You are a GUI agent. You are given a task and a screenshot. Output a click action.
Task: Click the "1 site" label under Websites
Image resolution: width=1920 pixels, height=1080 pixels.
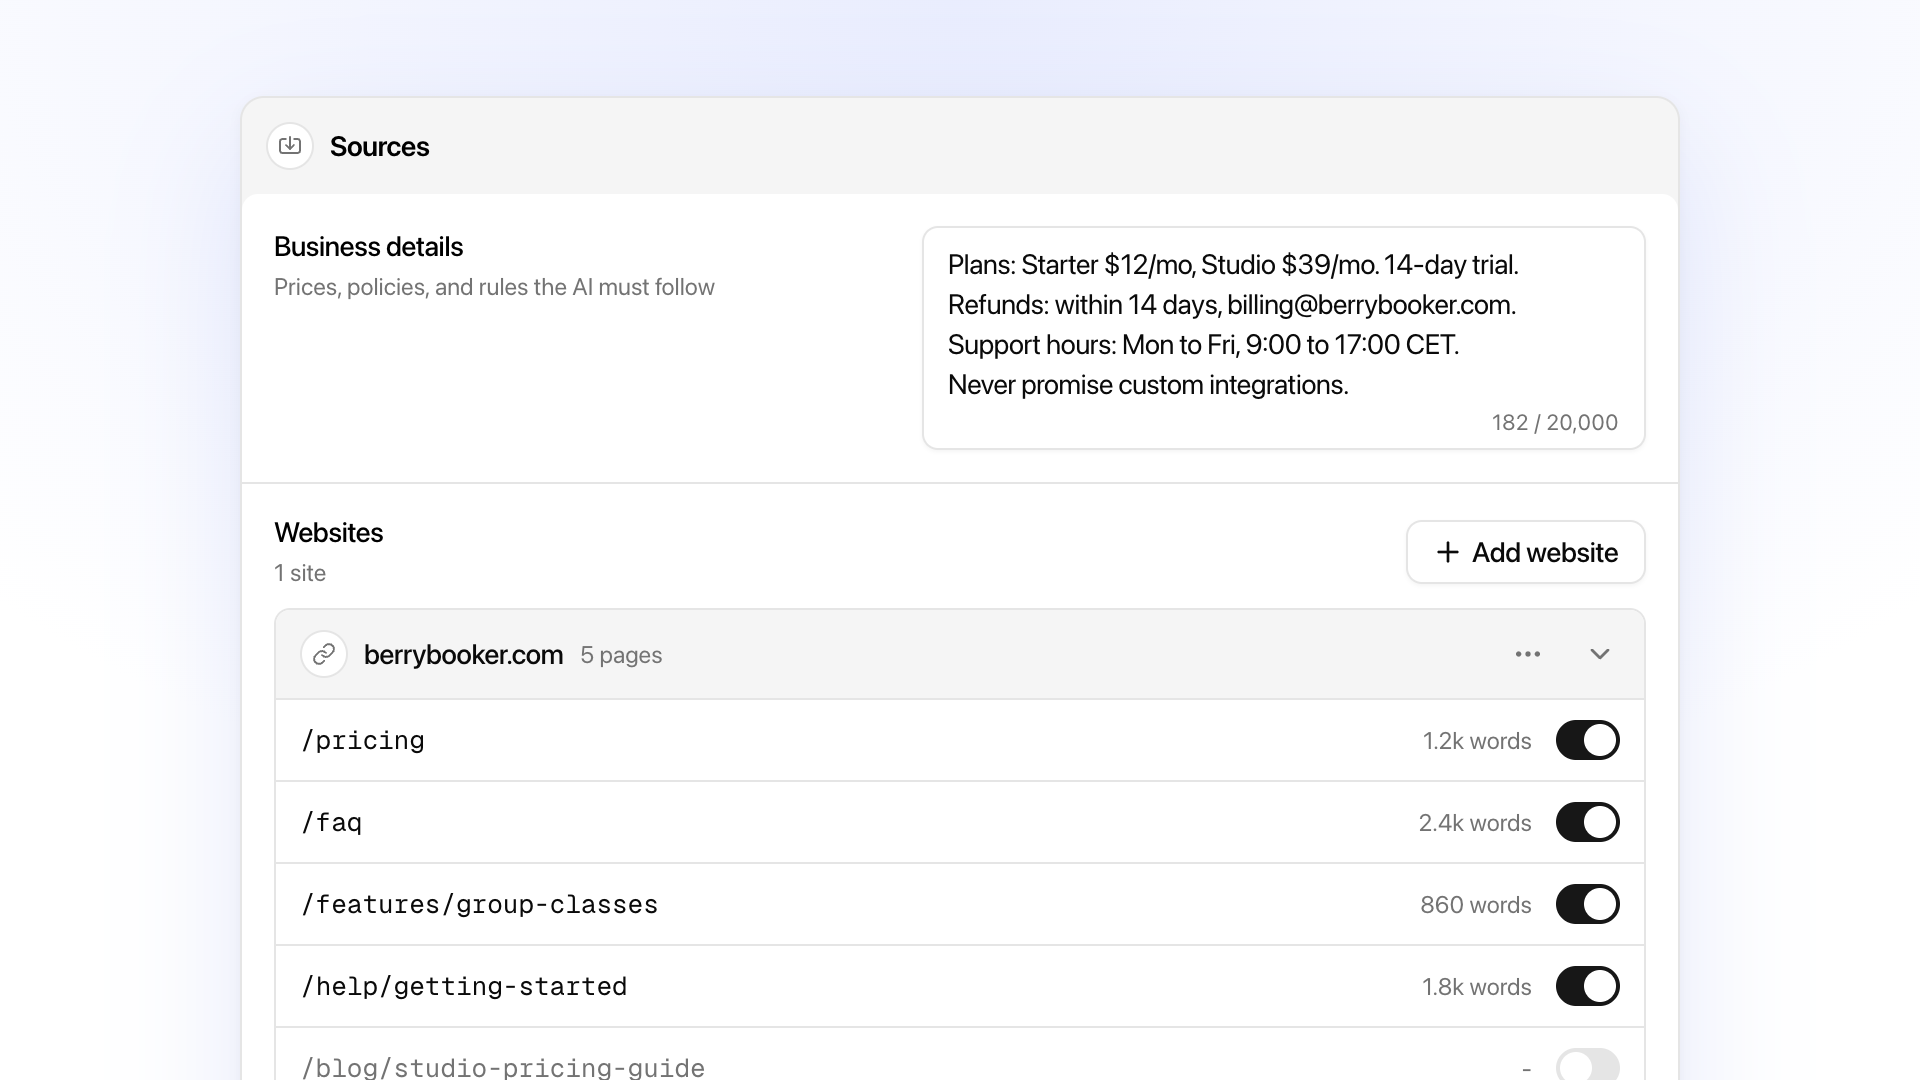pos(300,573)
